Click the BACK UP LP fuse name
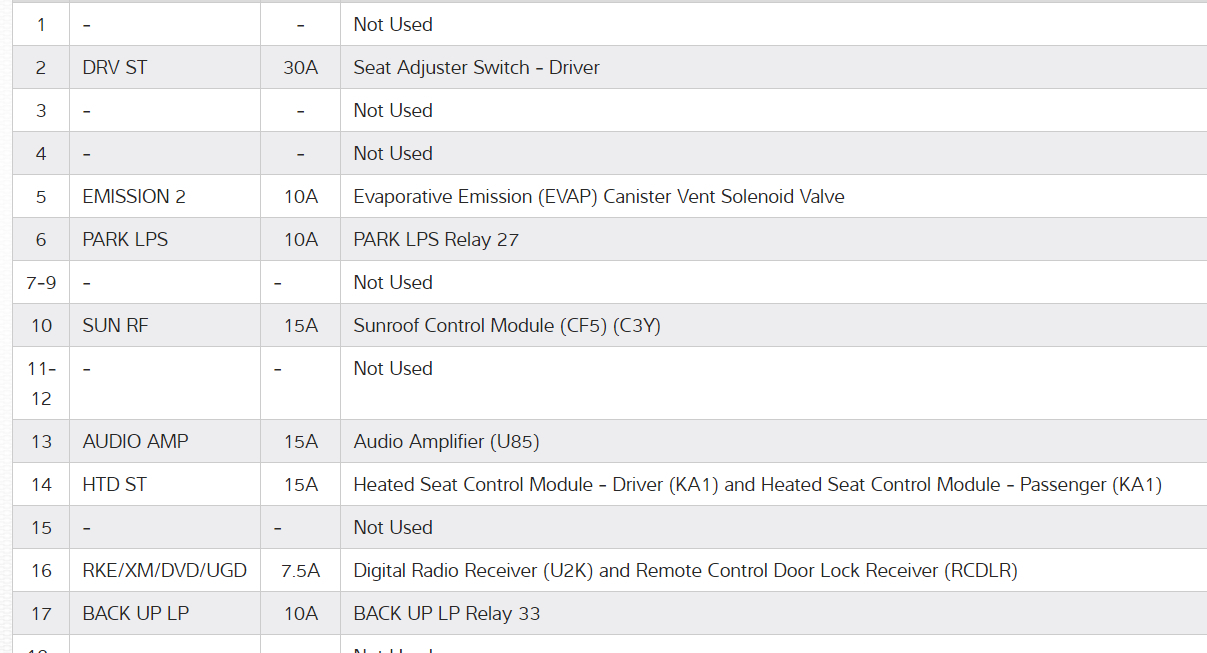The height and width of the screenshot is (653, 1207). point(135,614)
